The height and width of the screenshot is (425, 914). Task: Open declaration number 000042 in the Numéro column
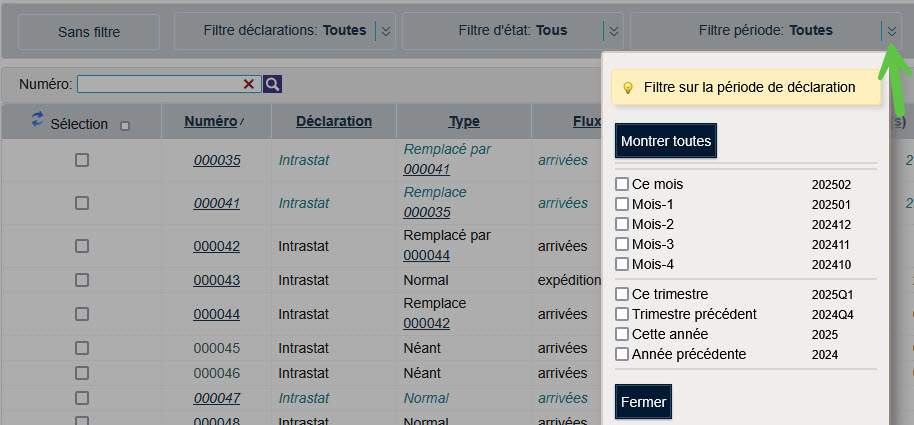pyautogui.click(x=217, y=247)
